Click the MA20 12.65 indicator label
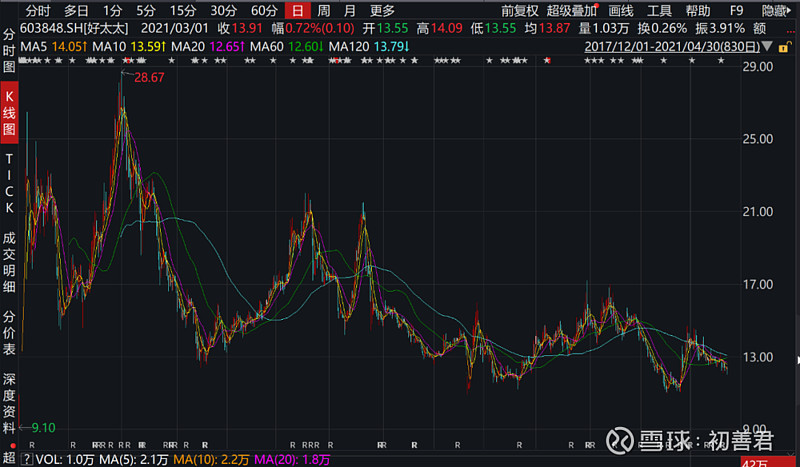This screenshot has height=467, width=800. click(208, 47)
